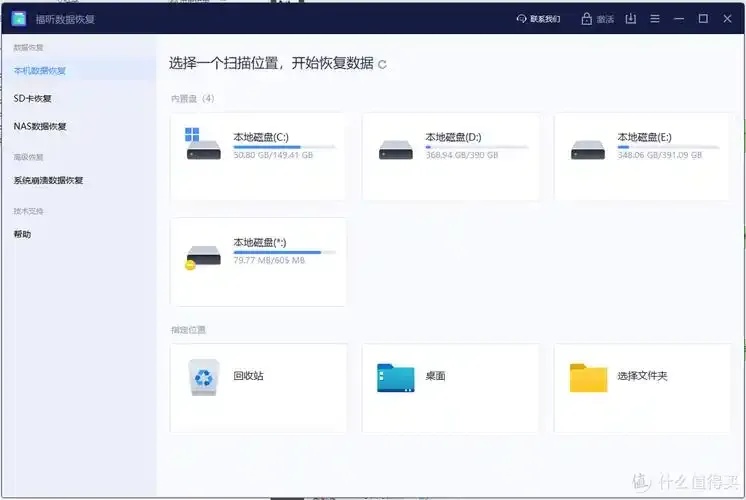Click E: drive usage progress bar
Image resolution: width=746 pixels, height=500 pixels.
[x=668, y=147]
